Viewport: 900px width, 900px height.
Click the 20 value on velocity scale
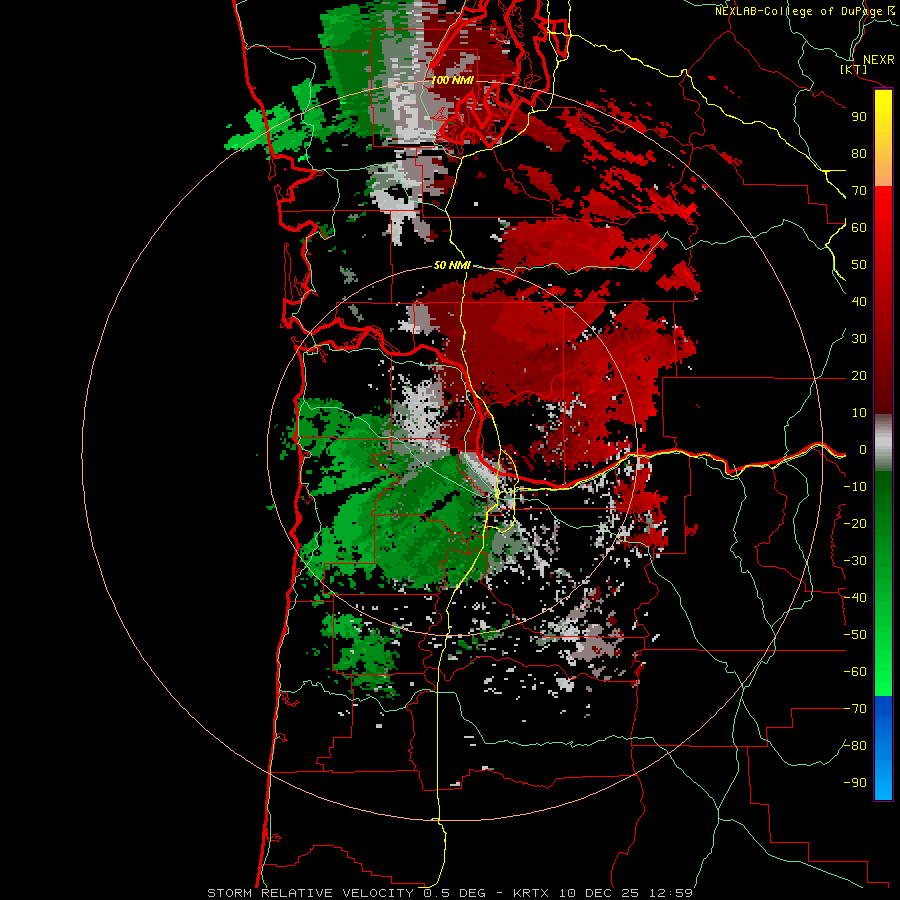click(x=859, y=376)
